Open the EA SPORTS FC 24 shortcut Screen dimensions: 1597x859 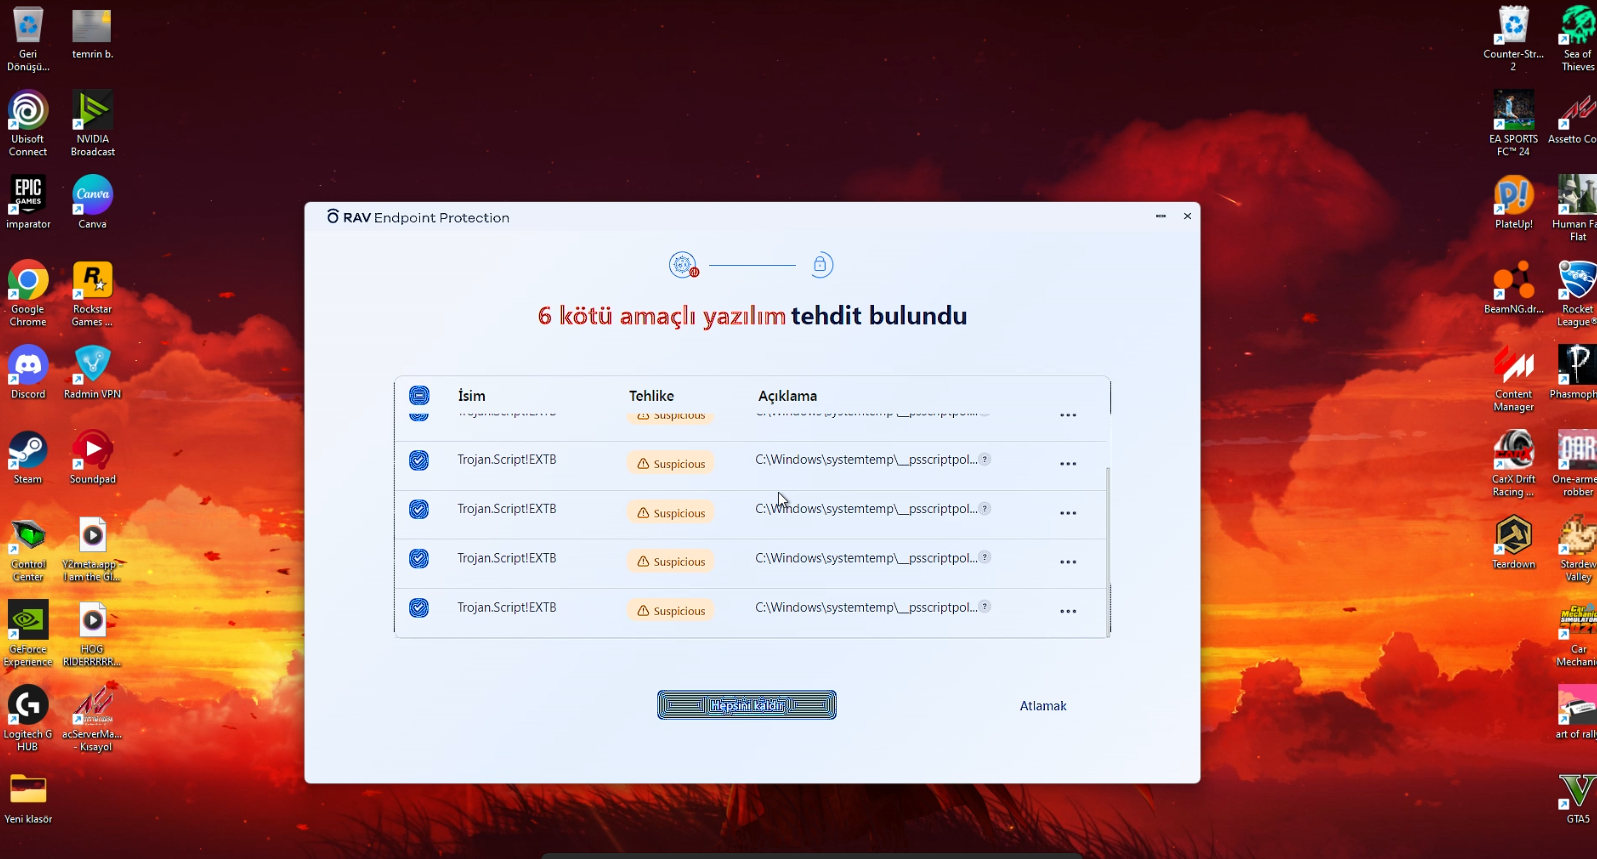pyautogui.click(x=1513, y=124)
